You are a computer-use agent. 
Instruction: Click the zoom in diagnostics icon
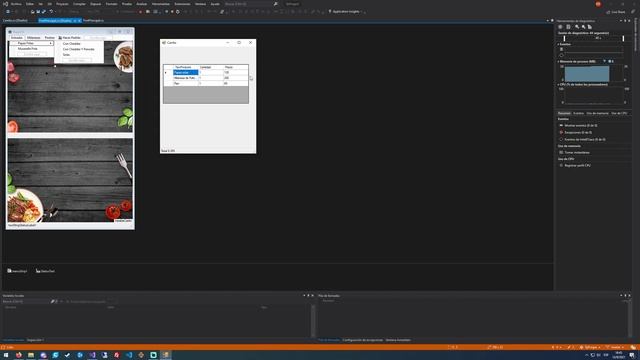point(577,27)
